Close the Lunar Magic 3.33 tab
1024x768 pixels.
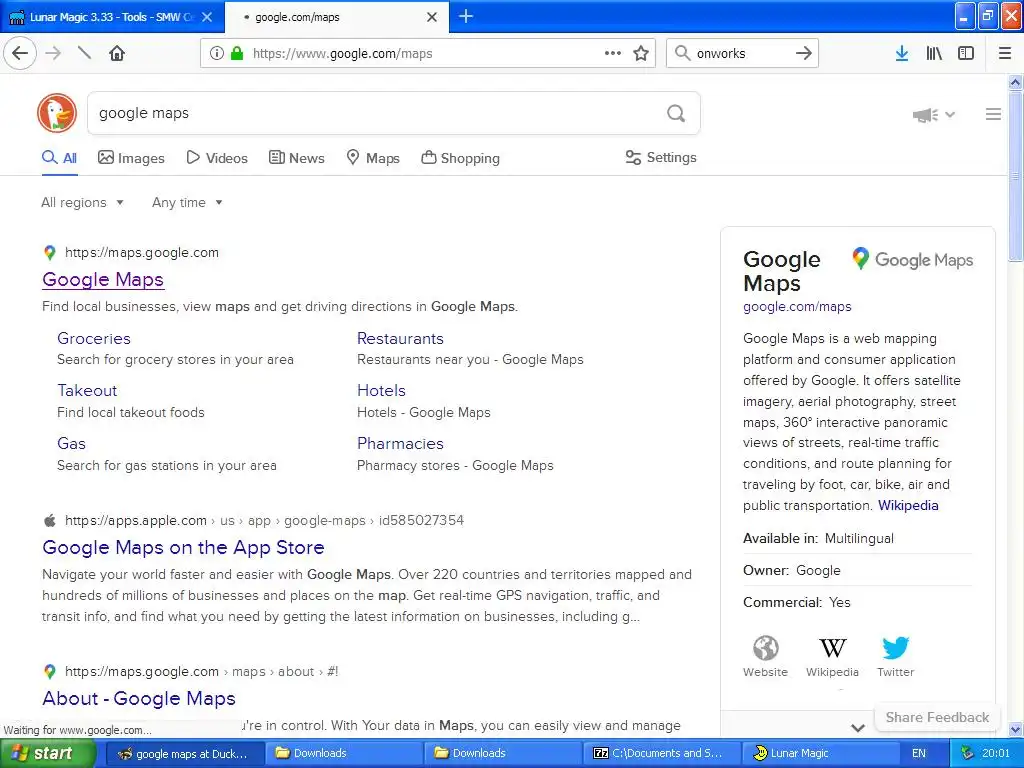[x=207, y=17]
